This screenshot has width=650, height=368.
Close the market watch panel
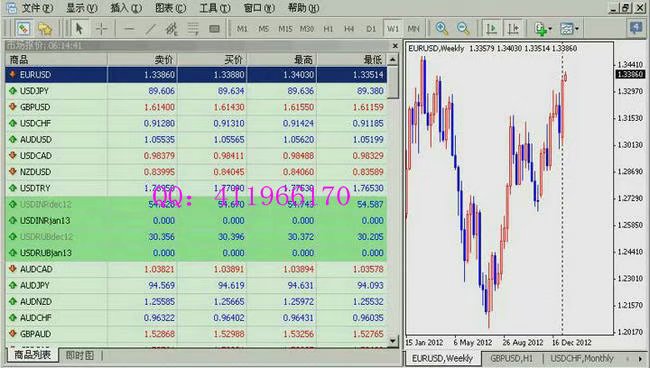tap(395, 46)
